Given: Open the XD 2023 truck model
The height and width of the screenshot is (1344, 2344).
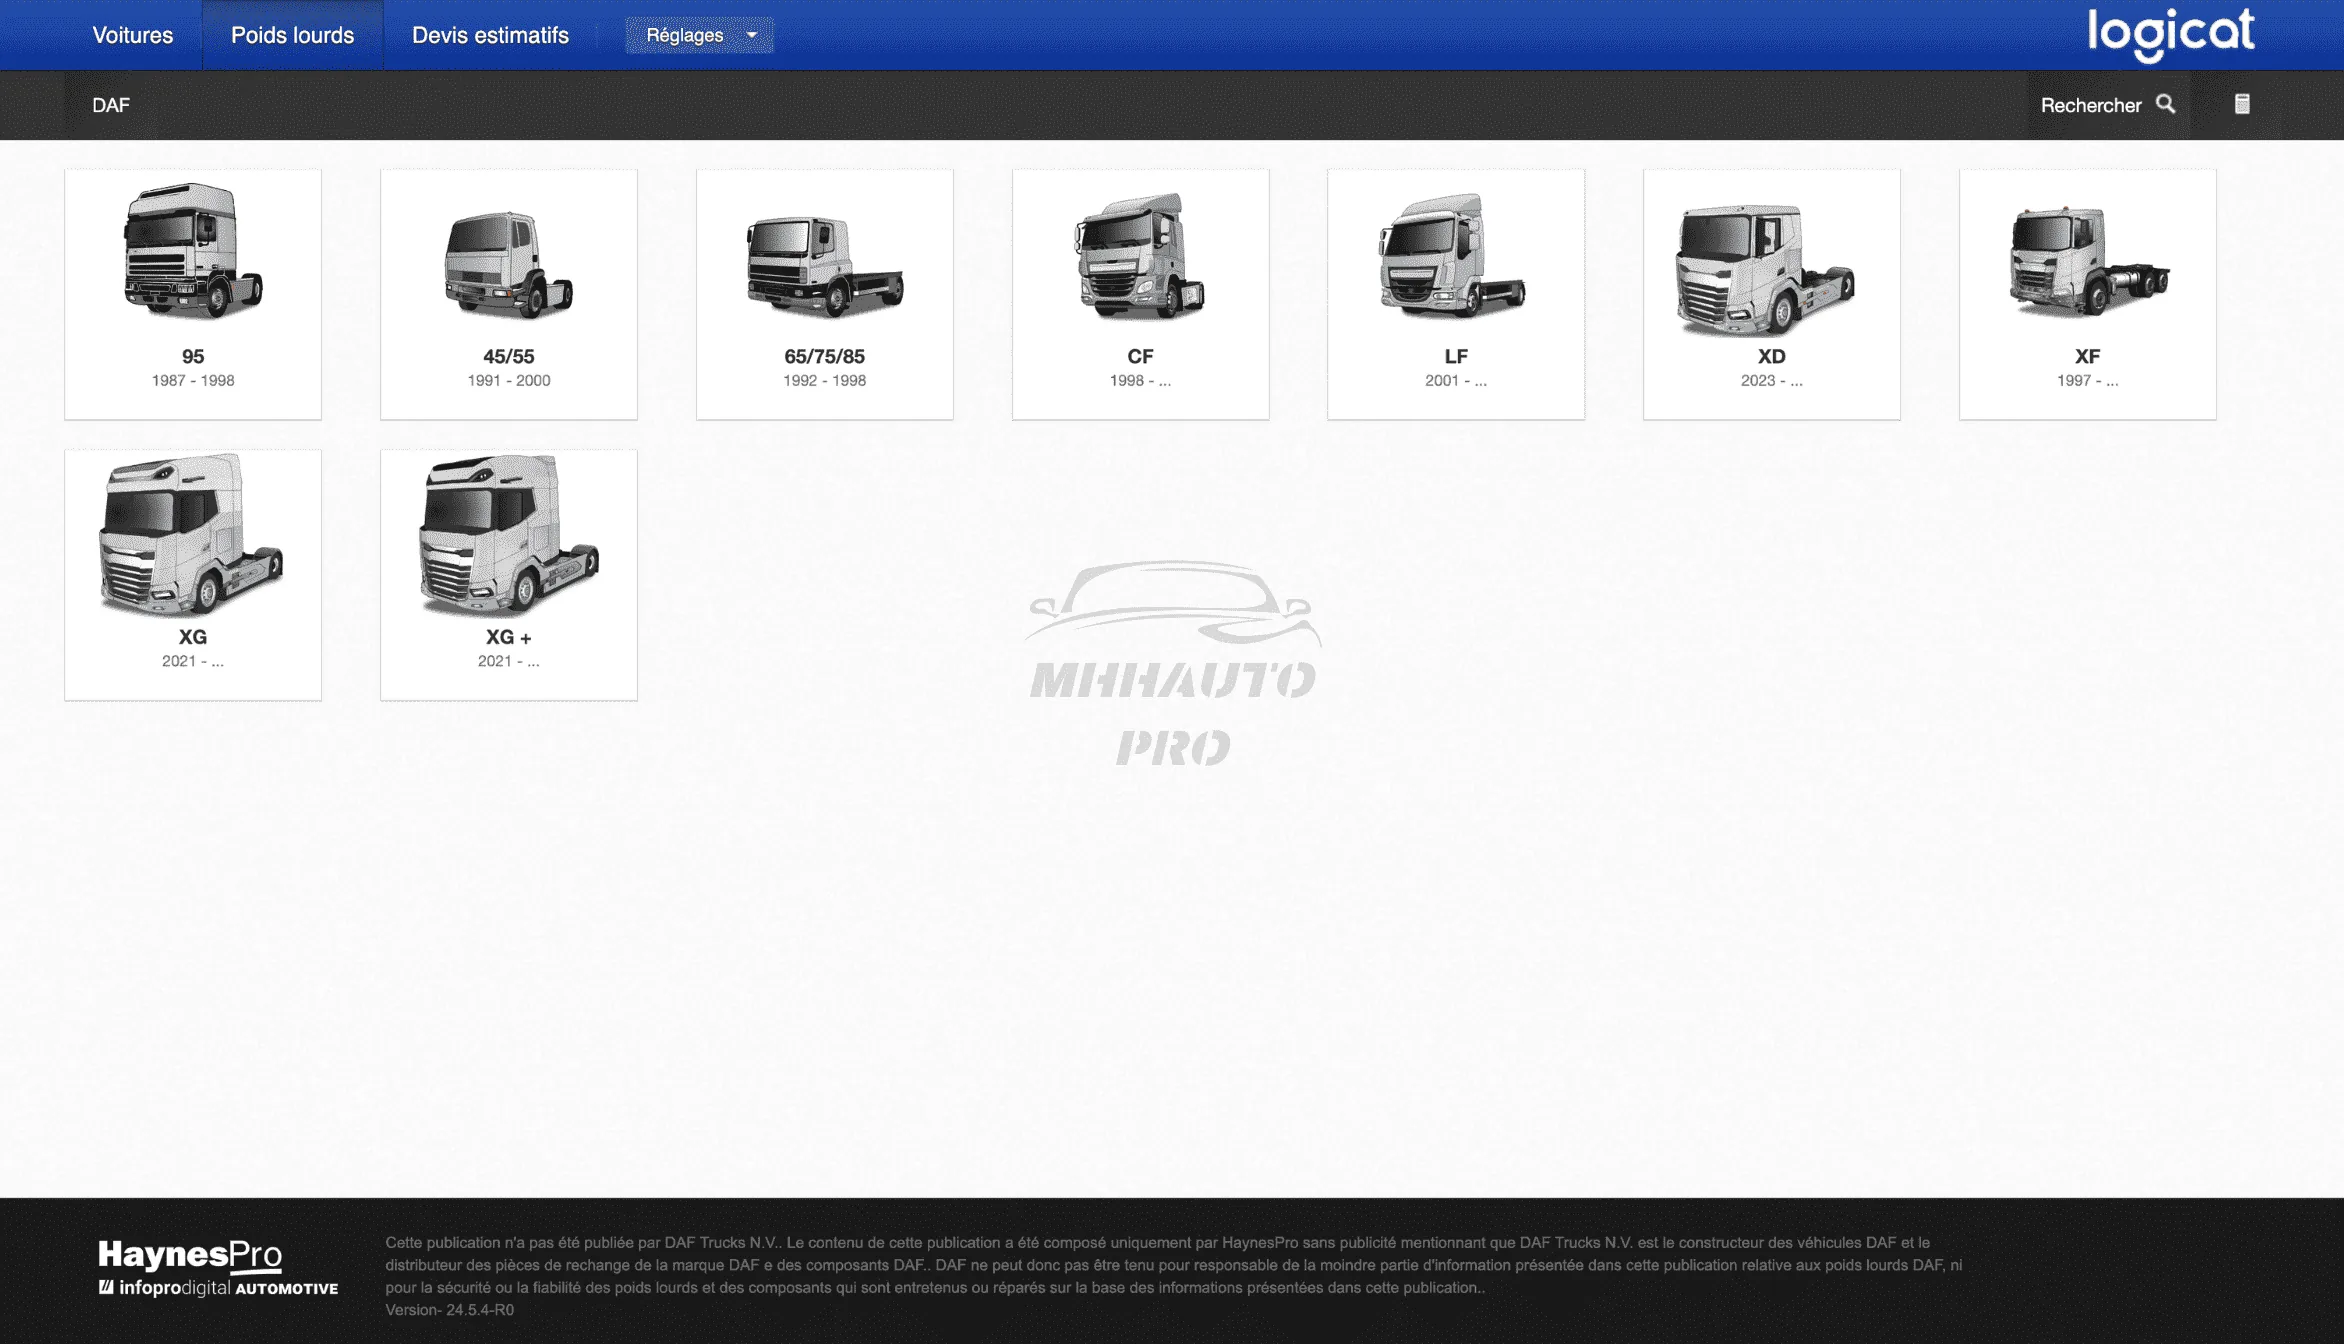Looking at the screenshot, I should click(1771, 294).
